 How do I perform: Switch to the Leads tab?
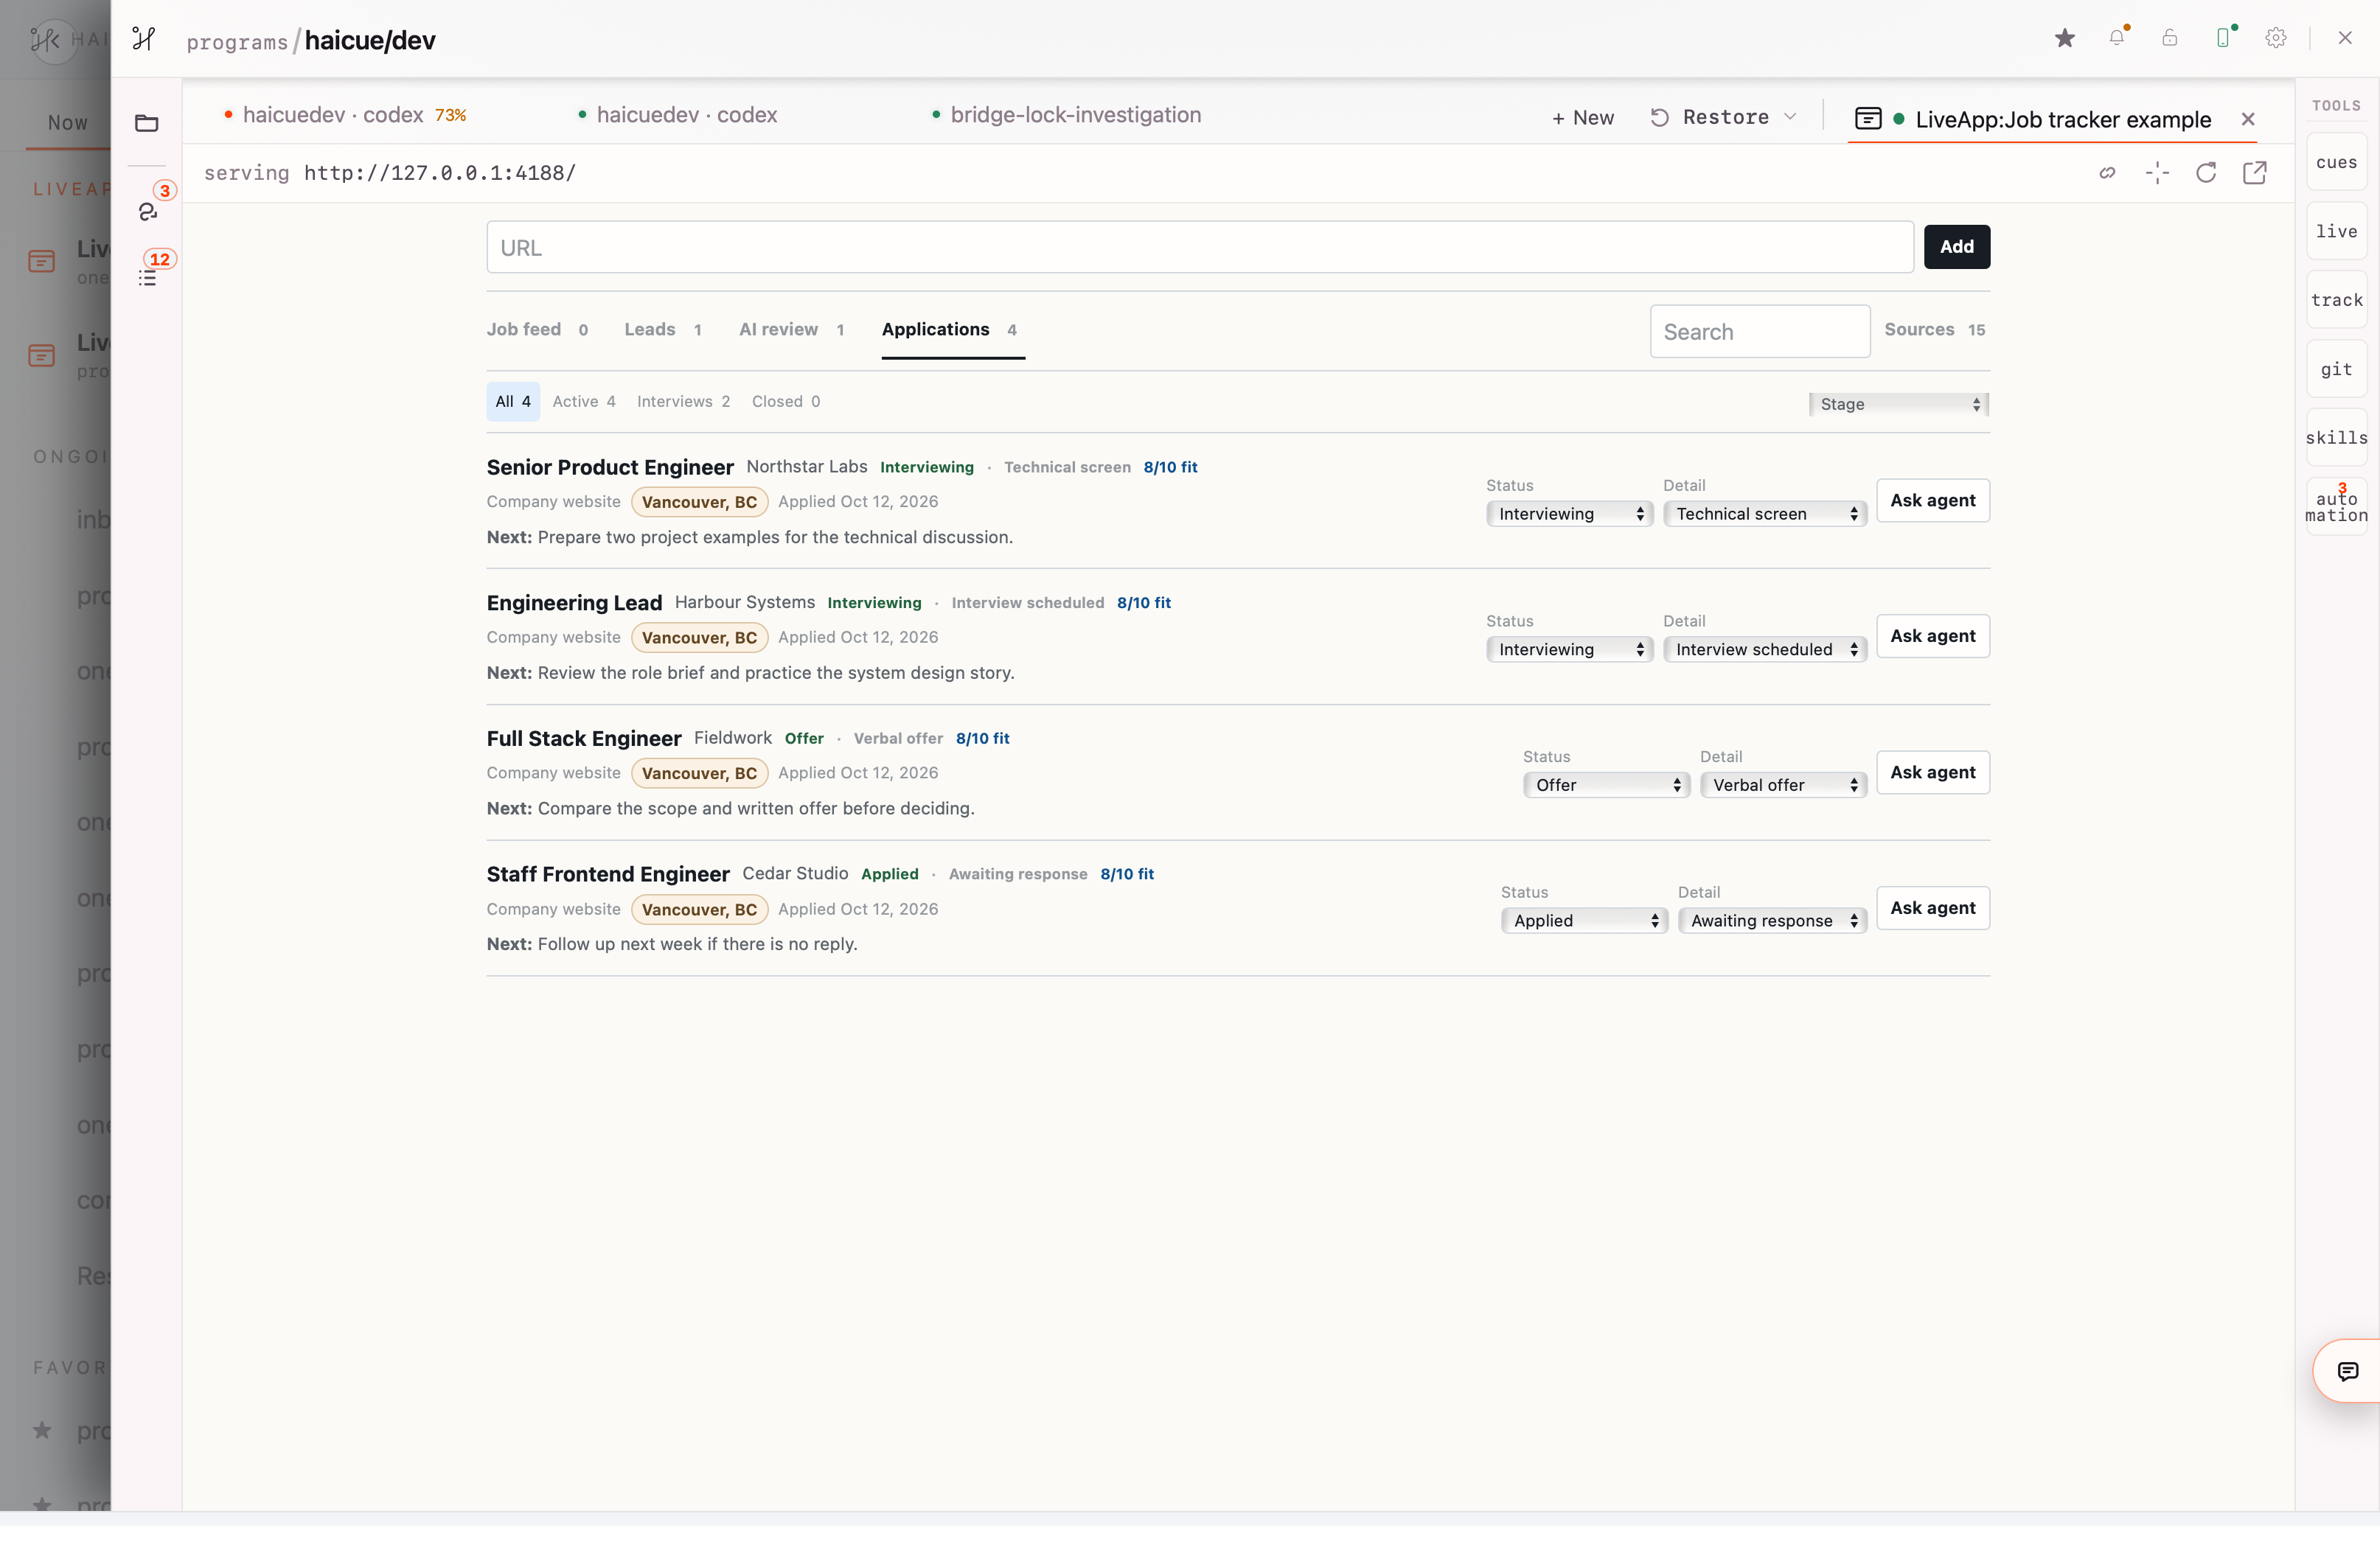click(x=663, y=329)
